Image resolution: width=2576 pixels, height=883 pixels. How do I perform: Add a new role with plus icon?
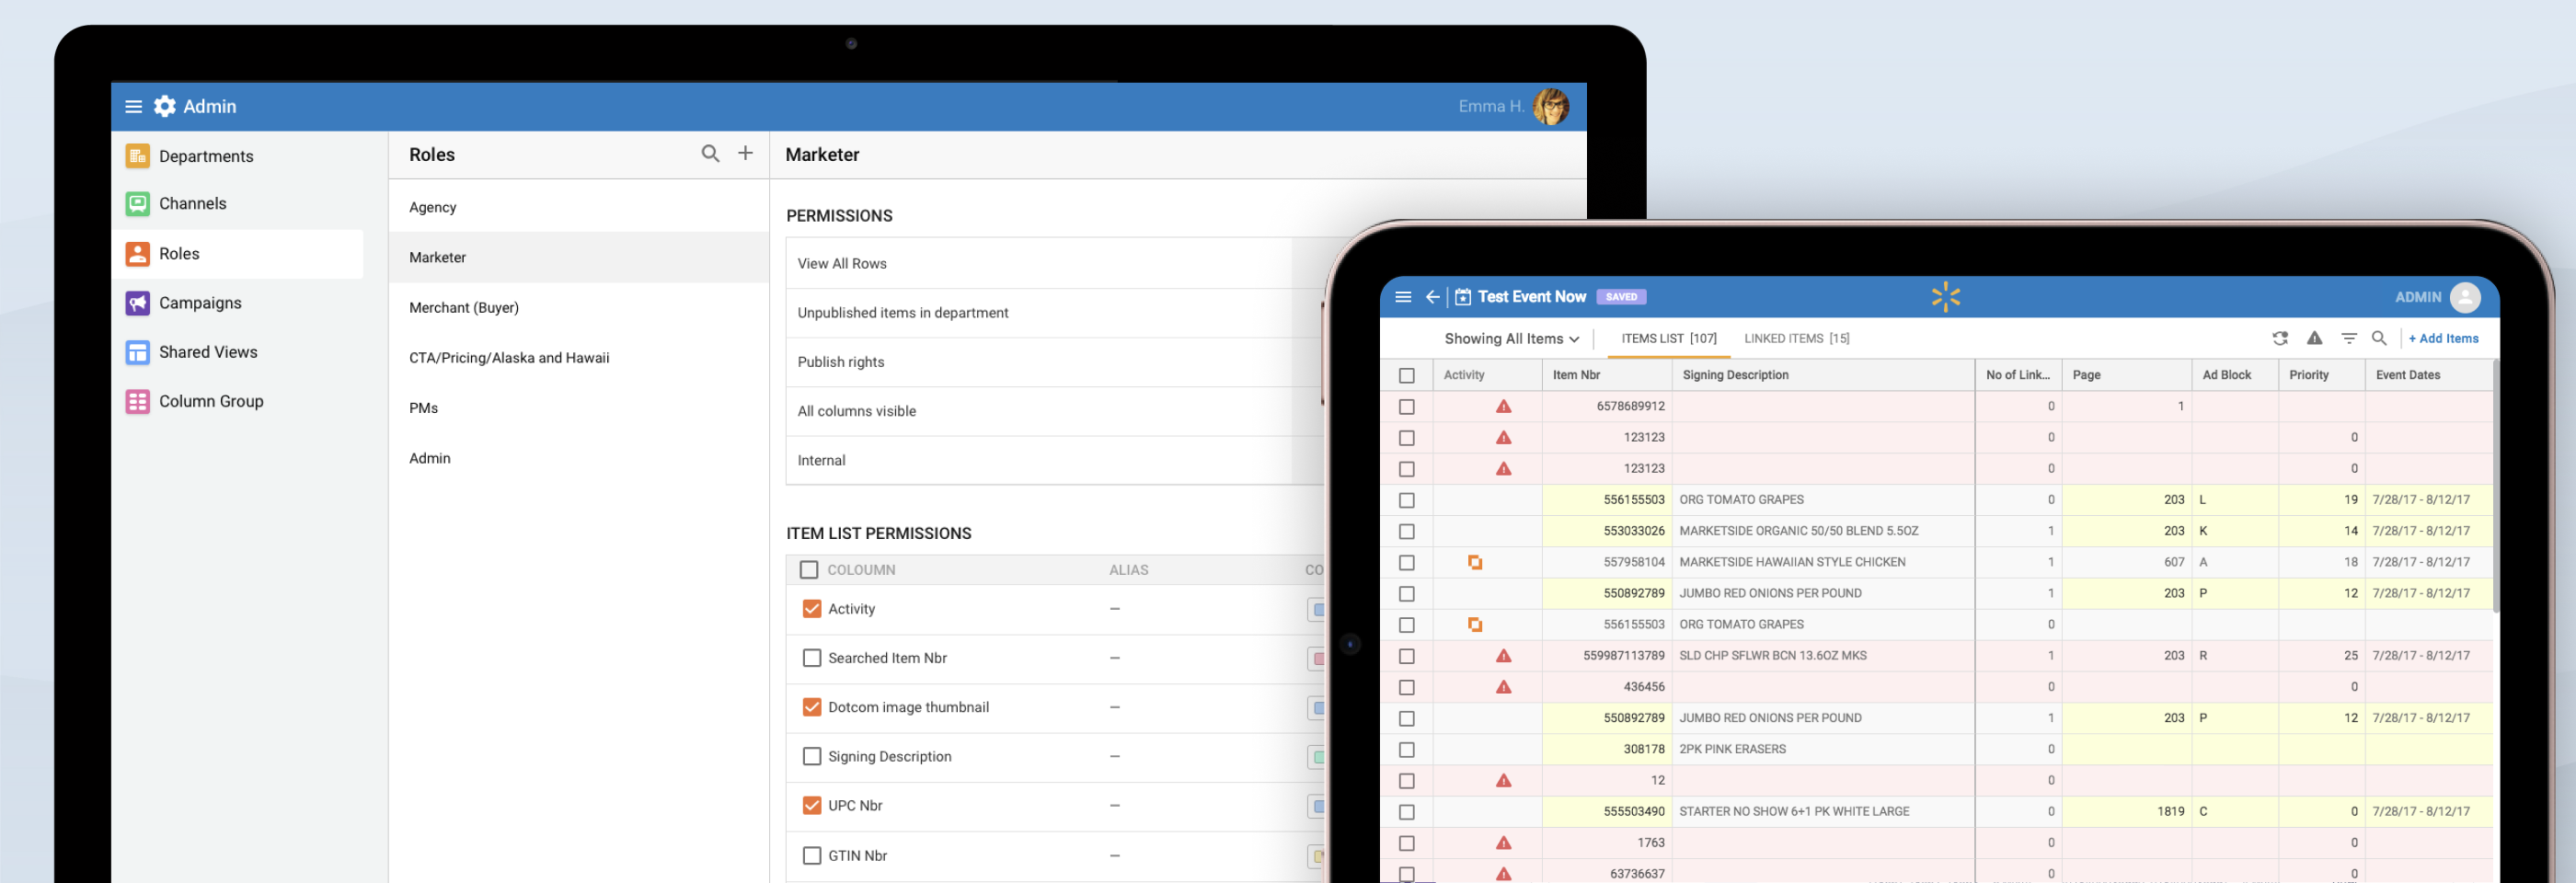[x=745, y=154]
